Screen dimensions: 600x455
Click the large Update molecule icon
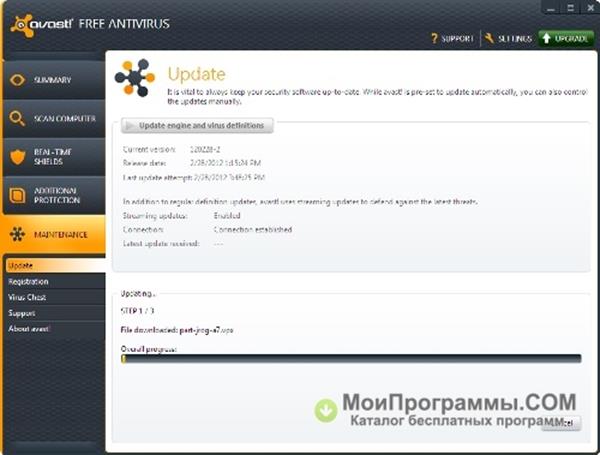135,78
